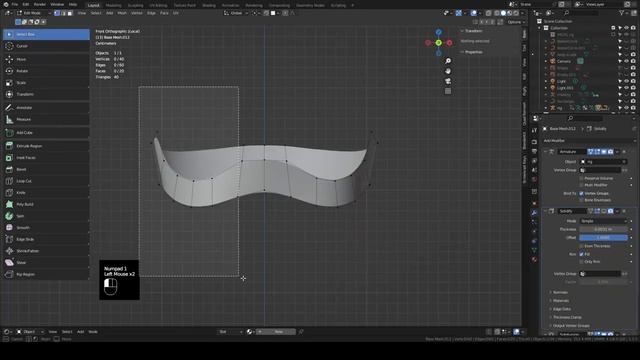Toggle Preserve Volume checkbox
The width and height of the screenshot is (640, 360).
click(x=582, y=178)
